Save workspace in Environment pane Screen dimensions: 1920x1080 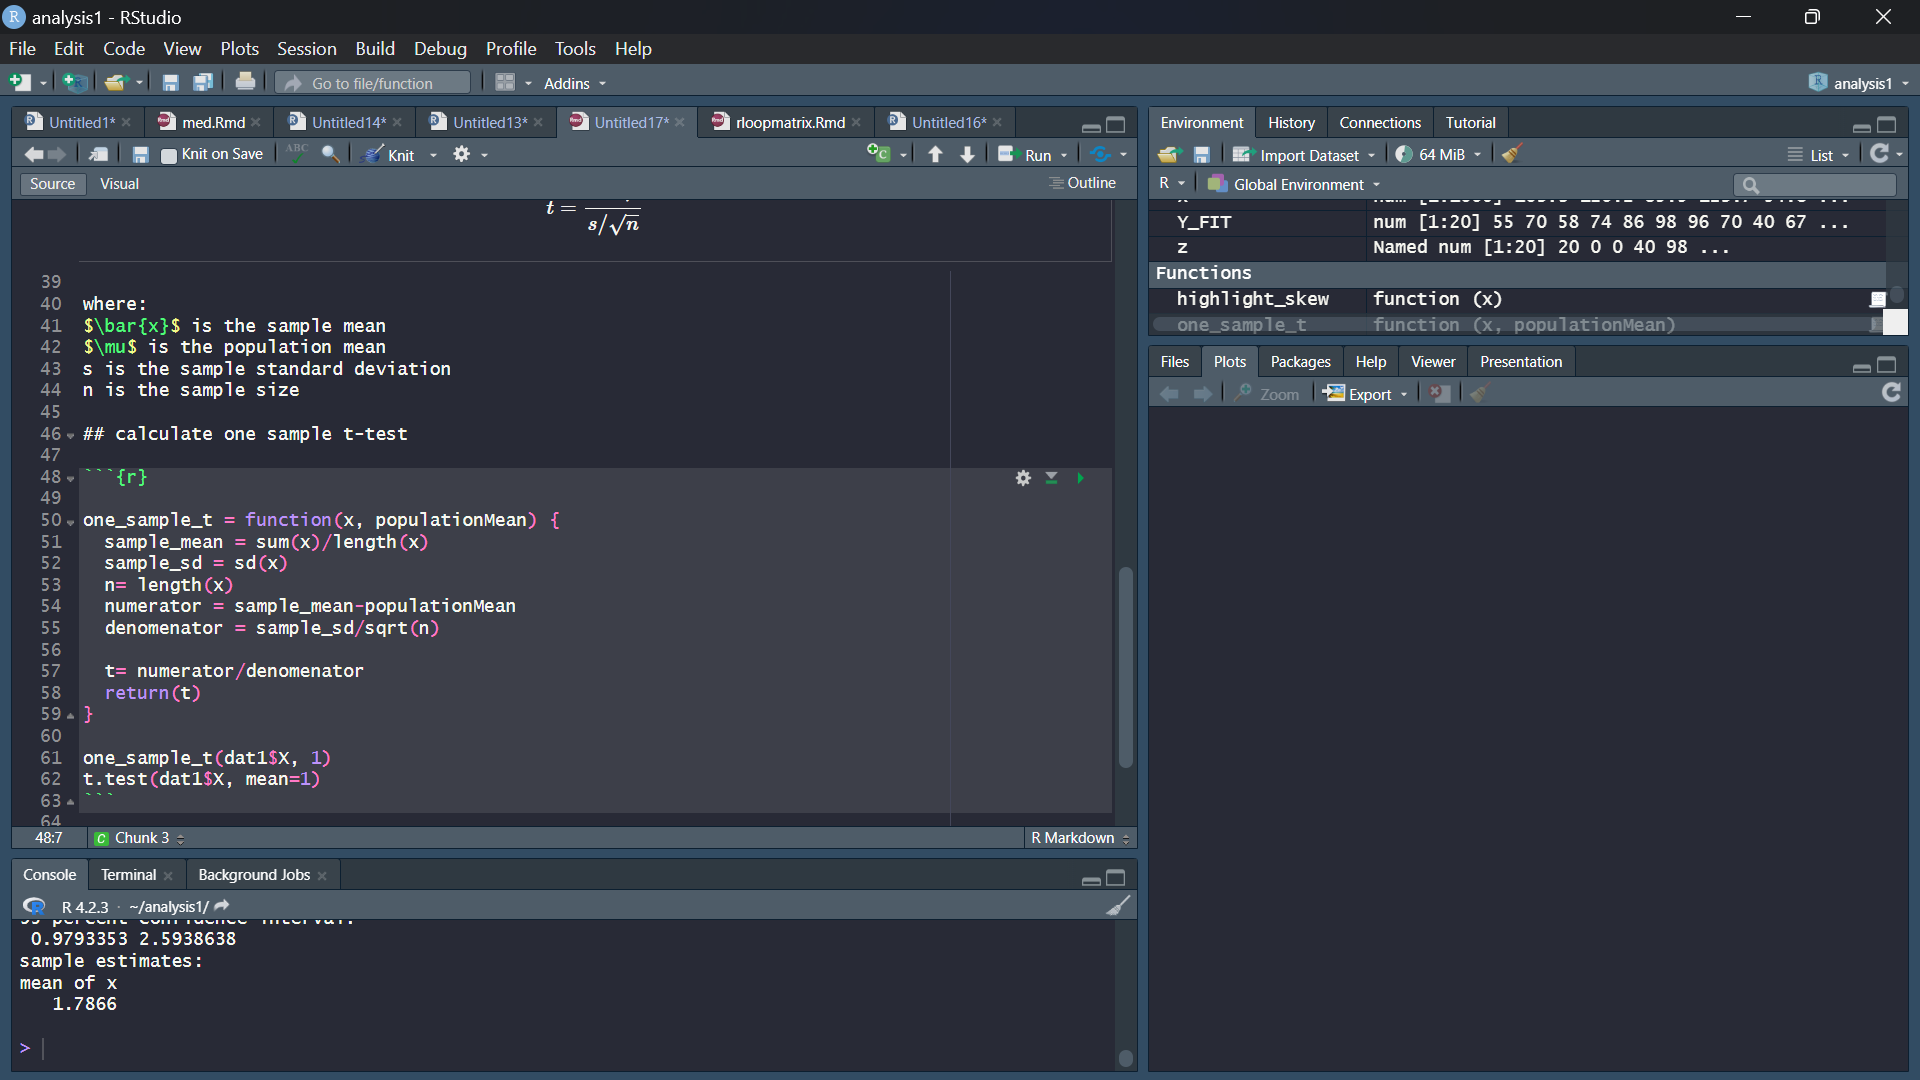[x=1202, y=154]
